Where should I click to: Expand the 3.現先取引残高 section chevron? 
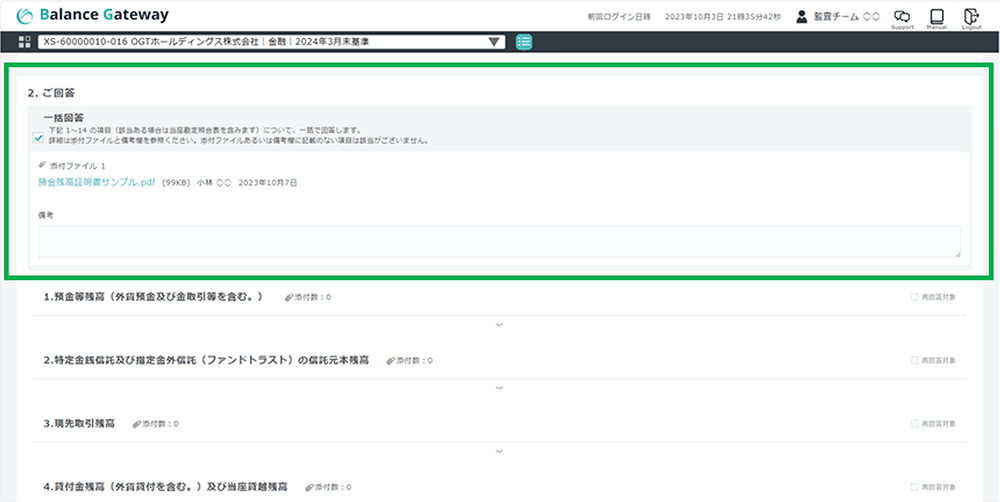coord(499,450)
